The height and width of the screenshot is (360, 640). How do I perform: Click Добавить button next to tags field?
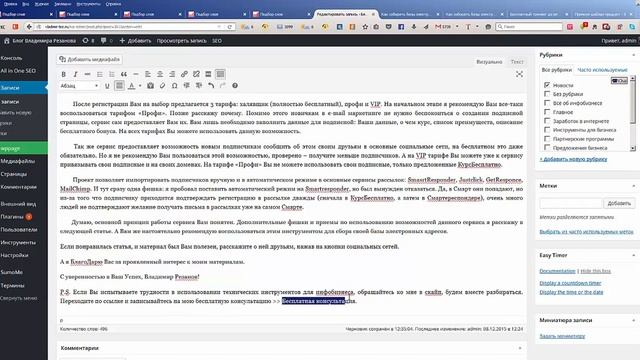tap(619, 203)
